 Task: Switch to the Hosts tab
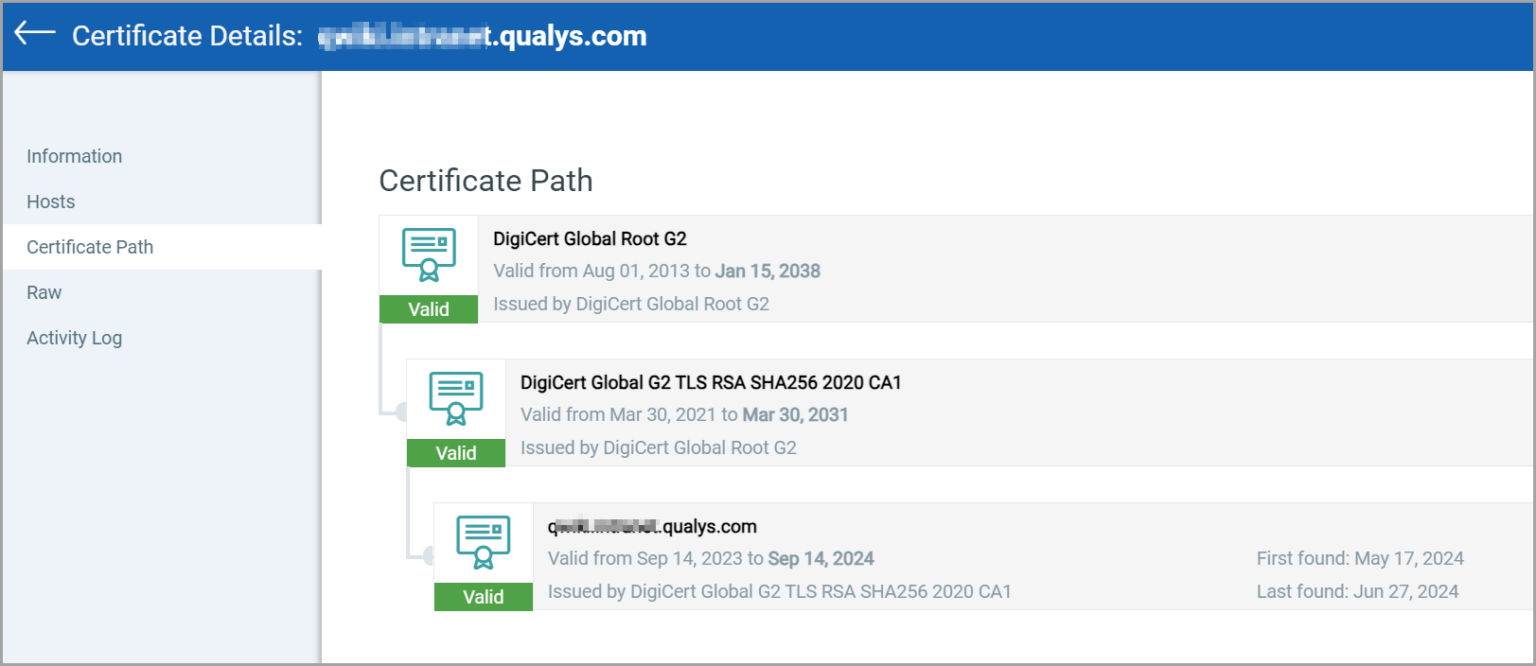[50, 201]
